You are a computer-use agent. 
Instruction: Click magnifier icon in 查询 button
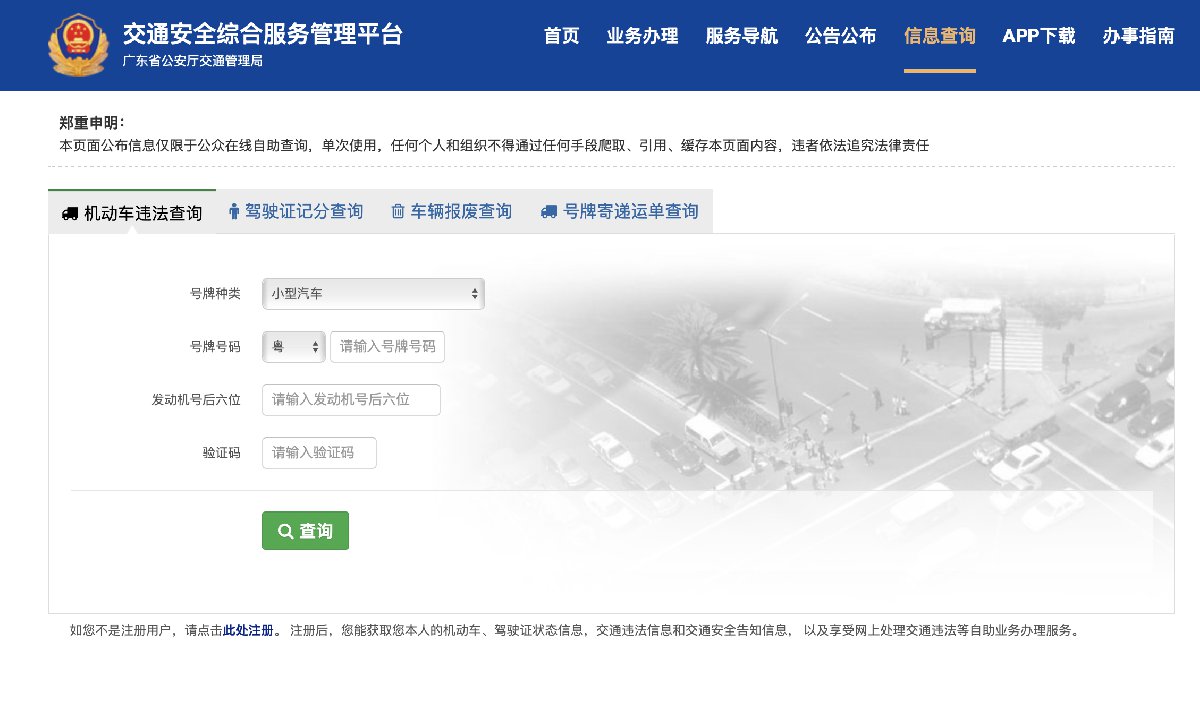click(x=285, y=531)
